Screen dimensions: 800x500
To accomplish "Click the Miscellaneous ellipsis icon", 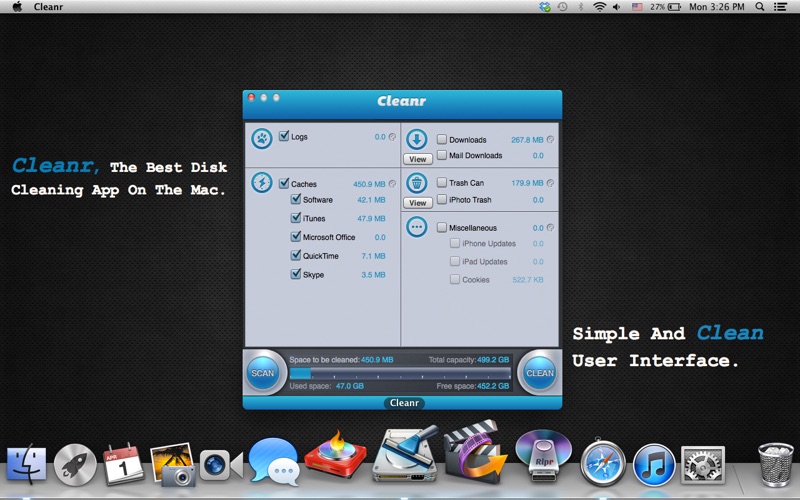I will [417, 227].
